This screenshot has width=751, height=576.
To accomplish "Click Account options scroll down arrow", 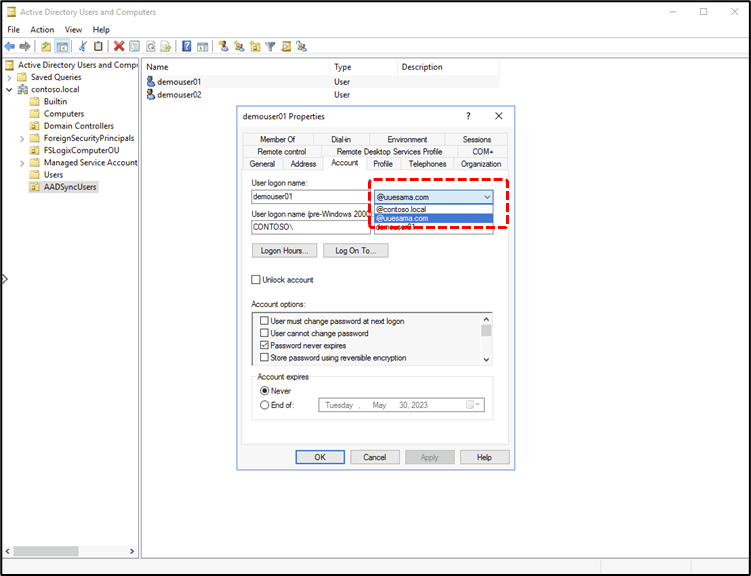I will [x=486, y=359].
